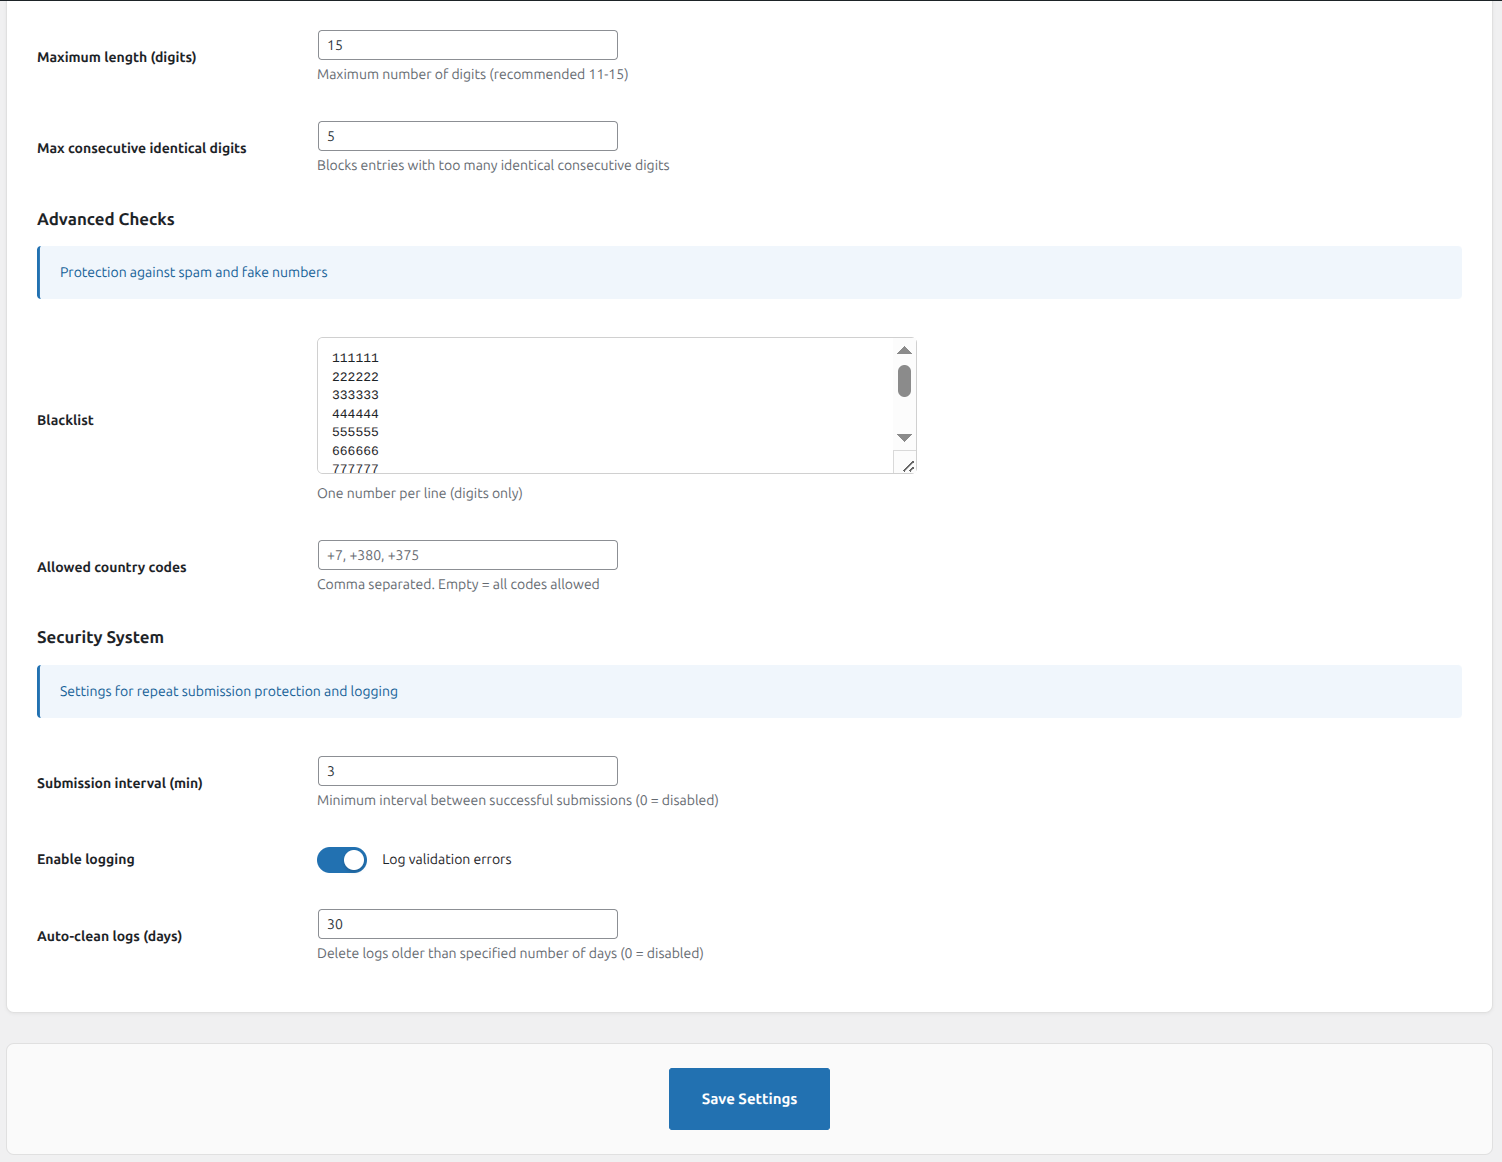Screen dimensions: 1502x1162
Task: Click the blacklist textarea scrollbar down arrow
Action: tap(904, 438)
